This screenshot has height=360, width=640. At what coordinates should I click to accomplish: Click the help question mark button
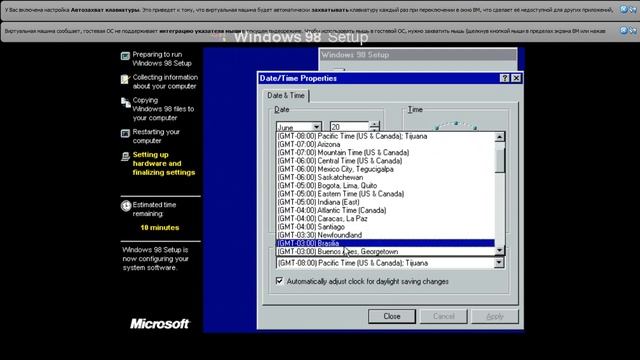coord(505,78)
